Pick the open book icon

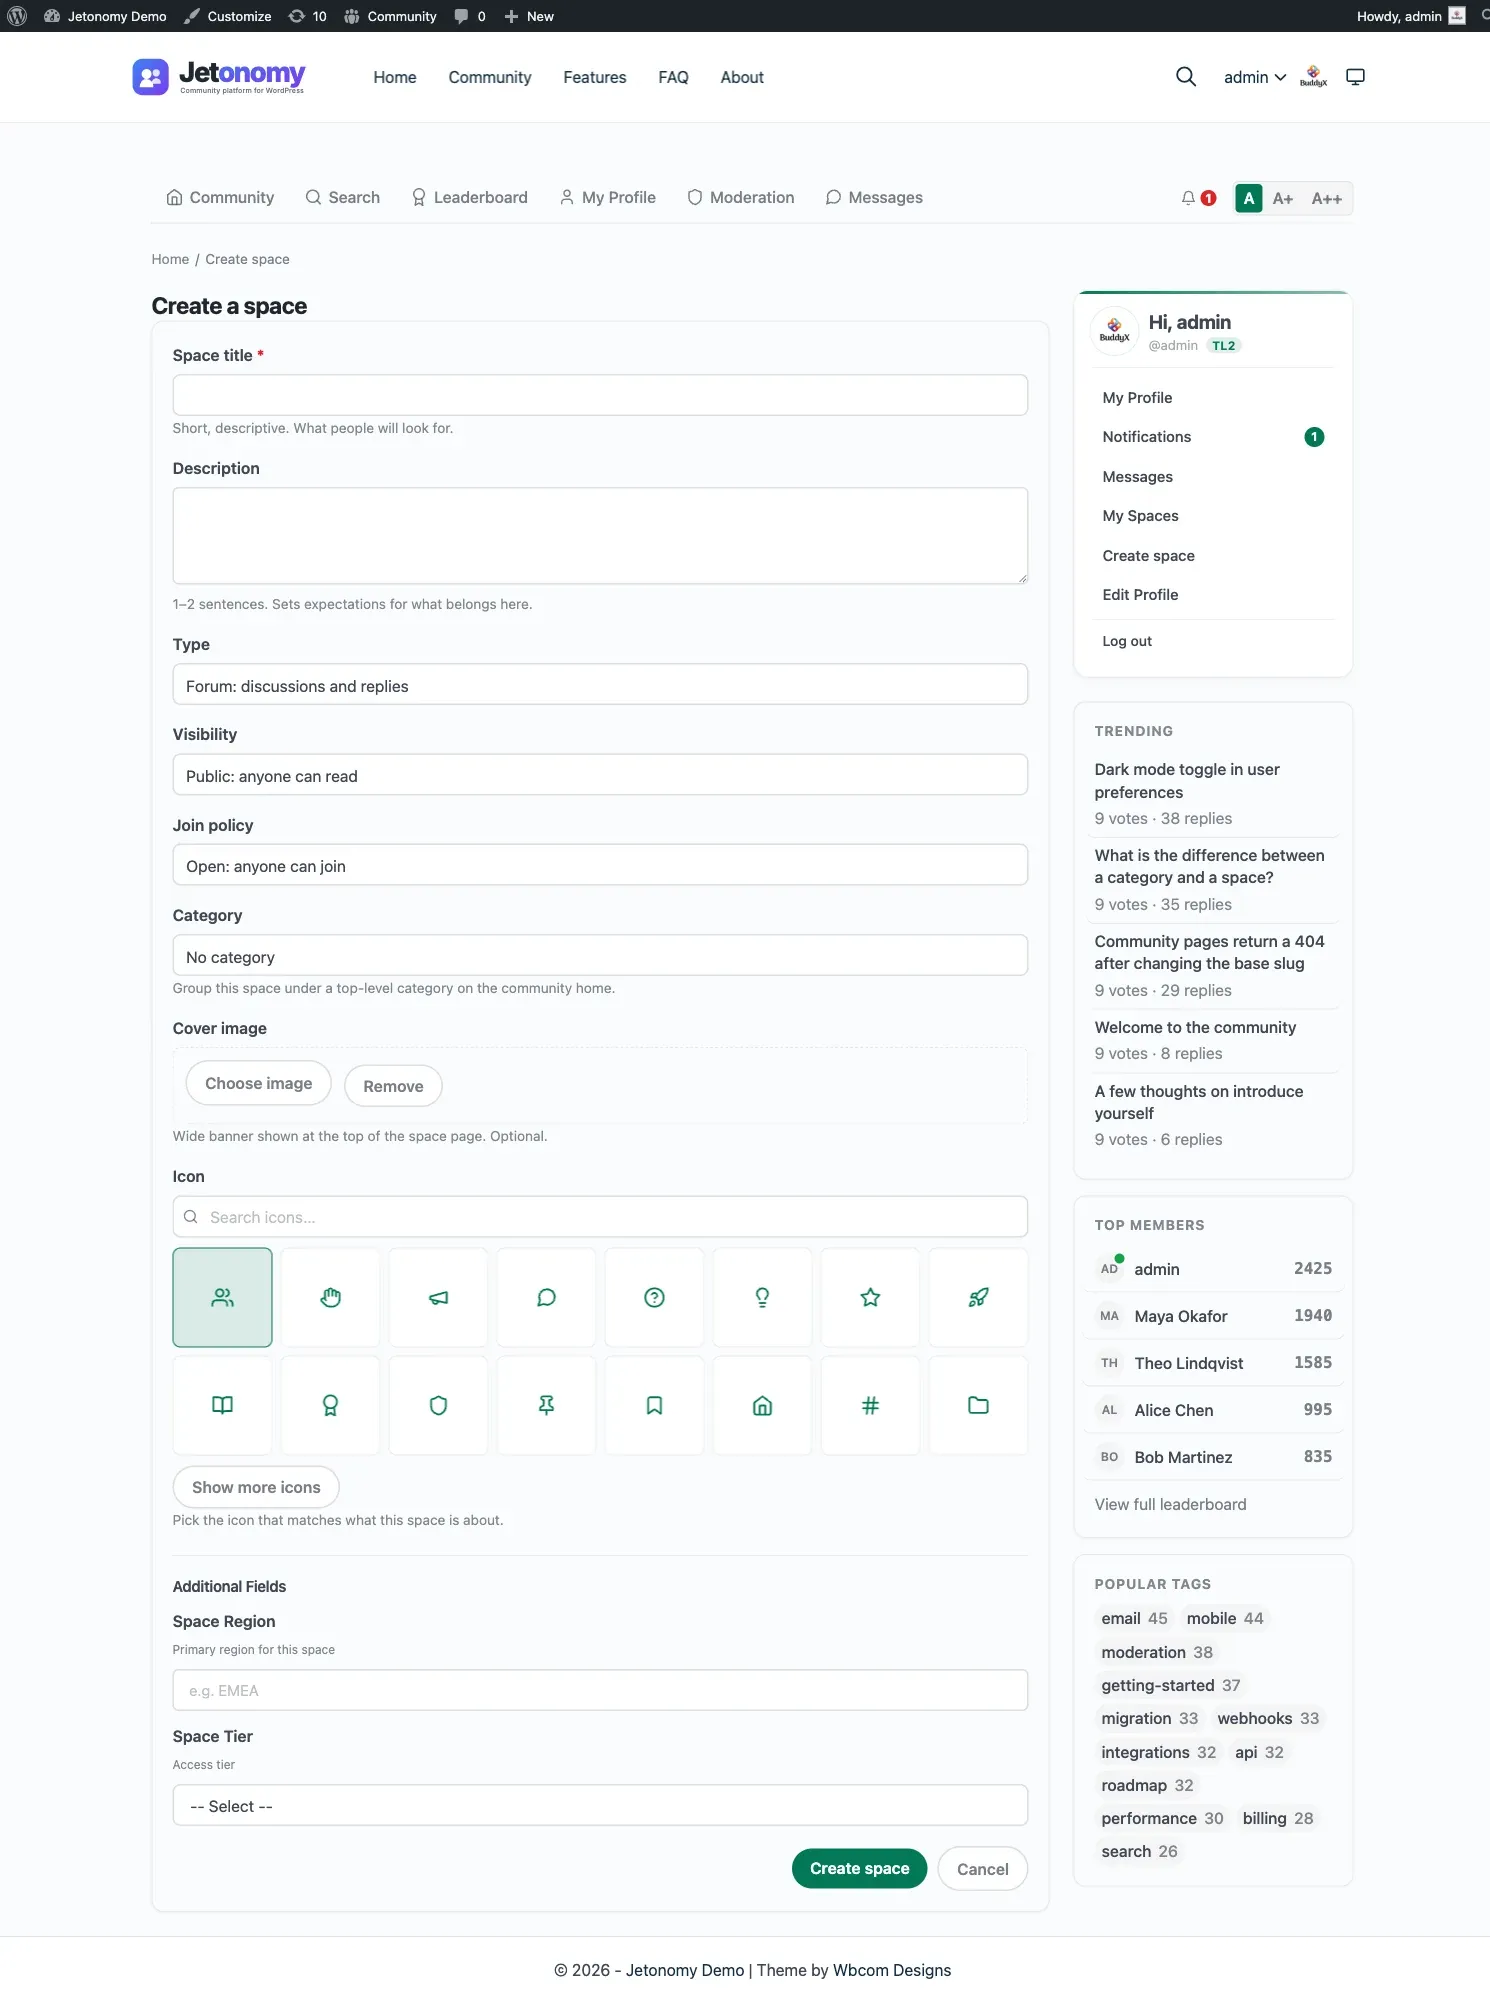[223, 1405]
